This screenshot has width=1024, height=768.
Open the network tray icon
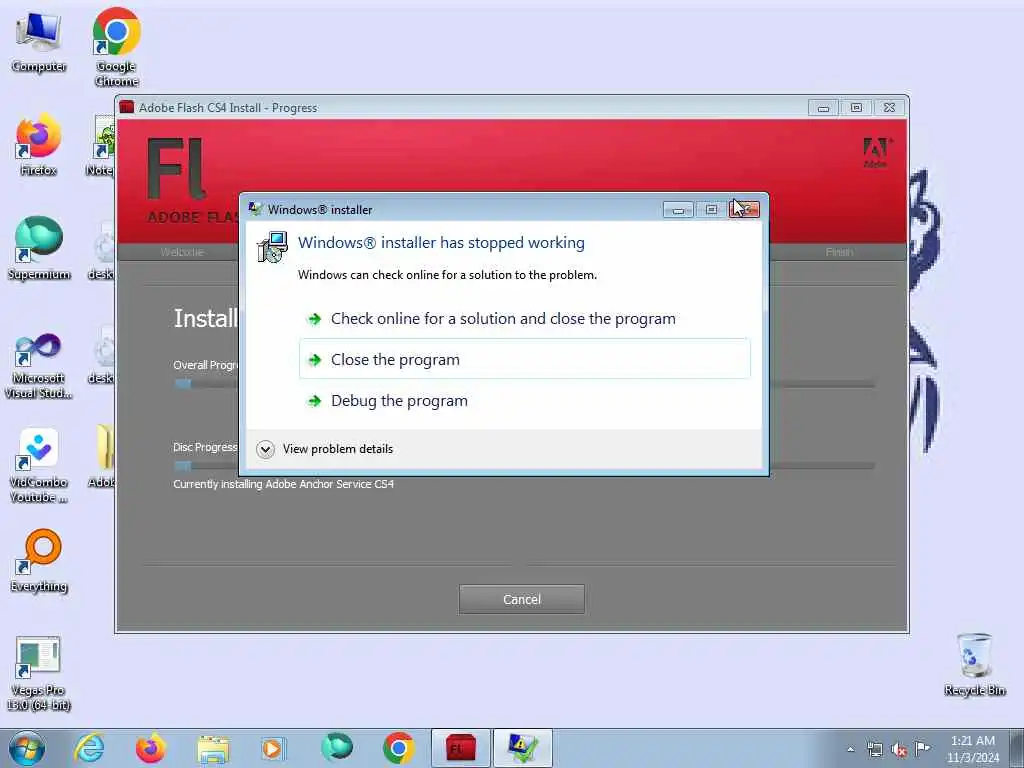874,749
